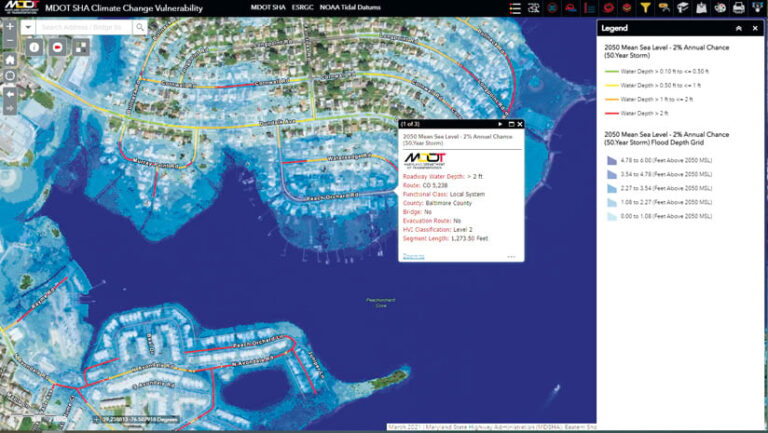768x433 pixels.
Task: Click the 'Segment Length: 1,273.50 Feet' popup text
Action: click(x=445, y=239)
